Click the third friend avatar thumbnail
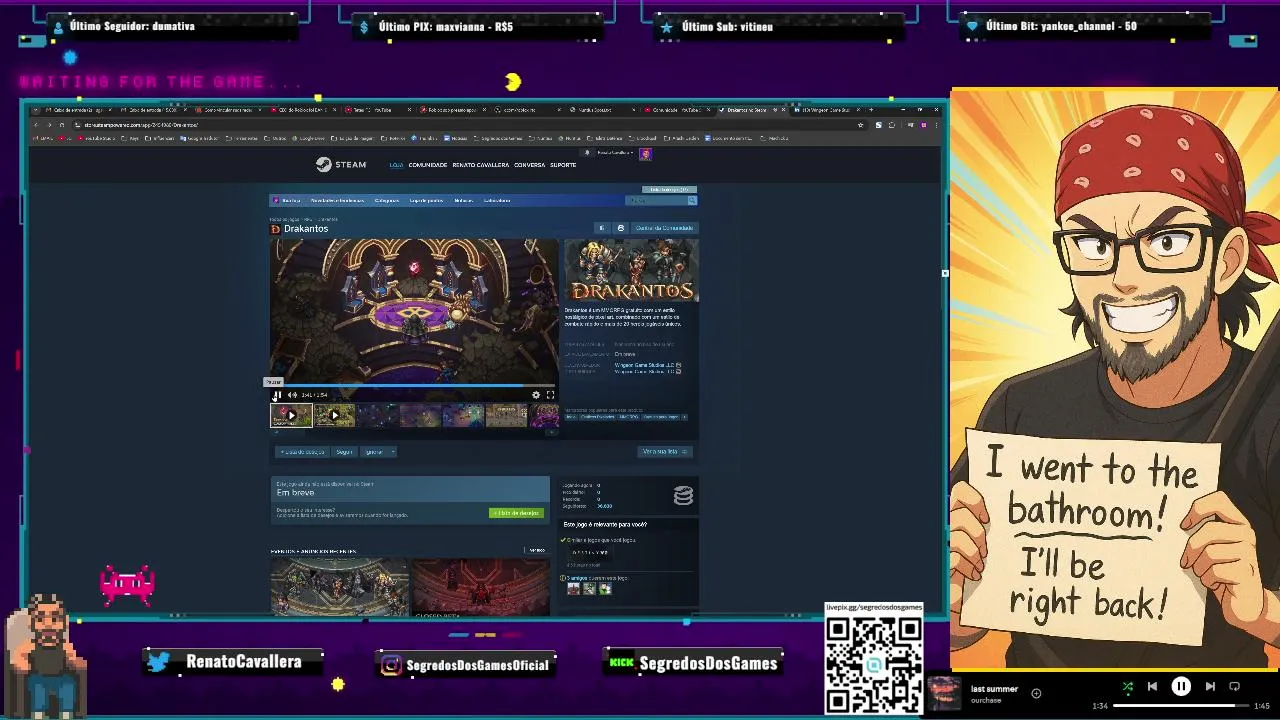Screen dimensions: 1280x720 (x=605, y=589)
